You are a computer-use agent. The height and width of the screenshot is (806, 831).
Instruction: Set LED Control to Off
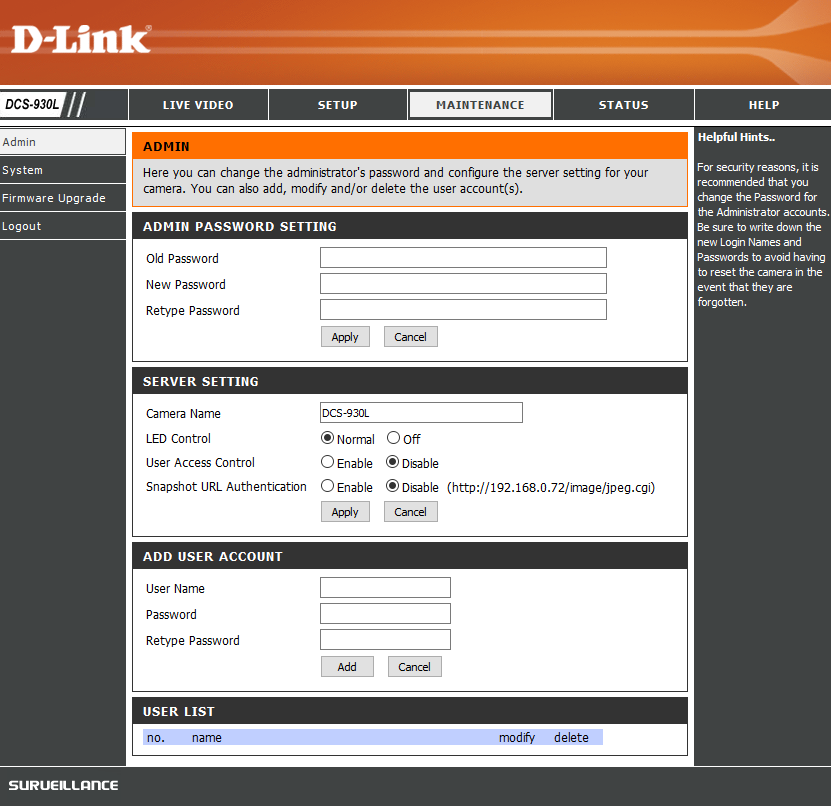point(393,438)
